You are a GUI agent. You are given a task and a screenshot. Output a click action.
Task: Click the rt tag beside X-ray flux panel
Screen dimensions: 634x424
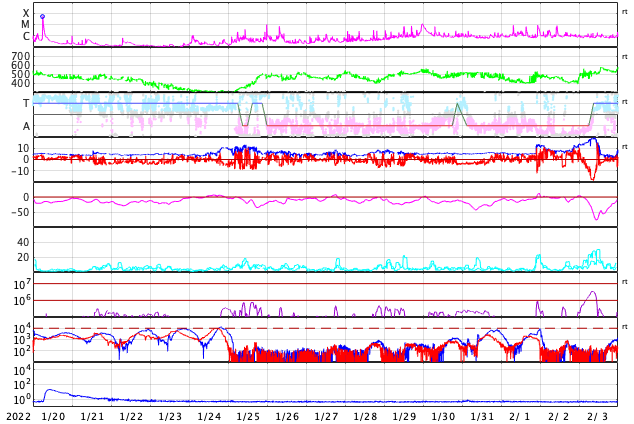(x=625, y=12)
